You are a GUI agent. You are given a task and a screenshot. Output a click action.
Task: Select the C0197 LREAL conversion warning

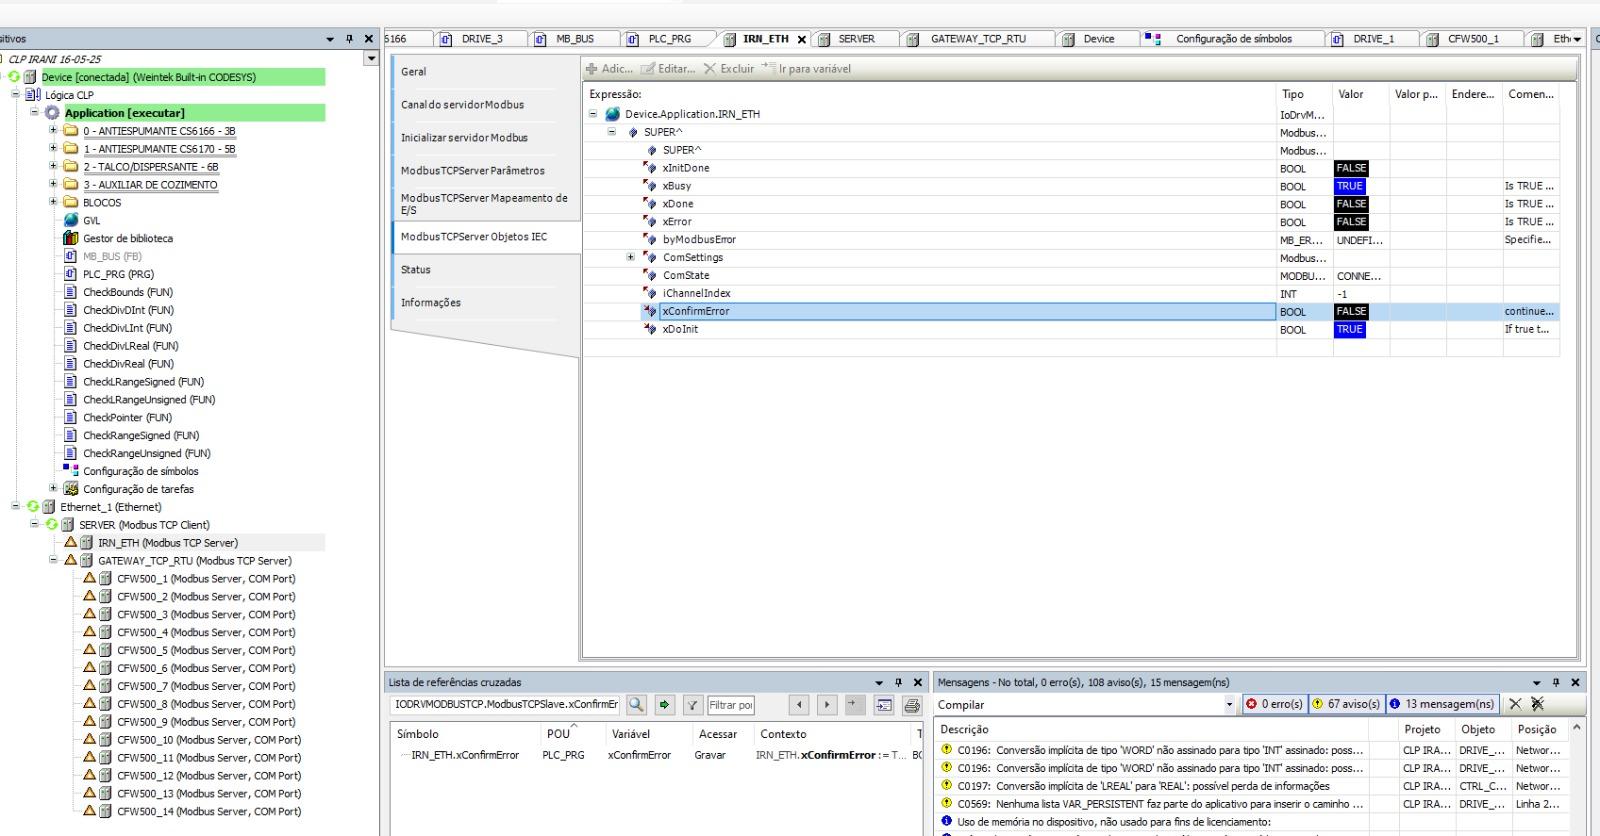click(x=1153, y=787)
